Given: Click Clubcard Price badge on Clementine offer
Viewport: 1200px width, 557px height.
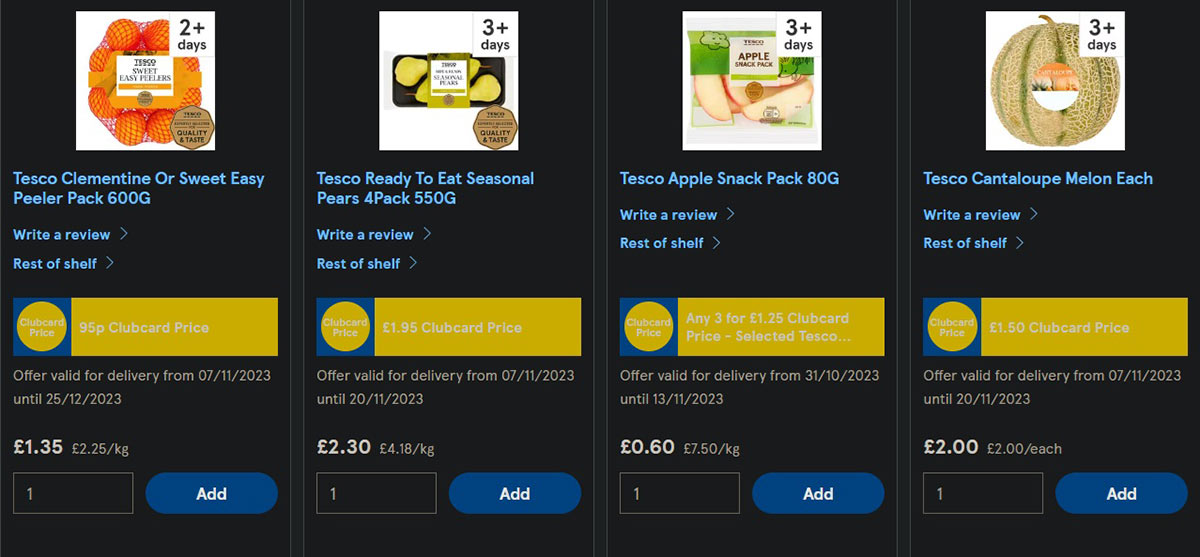Looking at the screenshot, I should pos(42,327).
